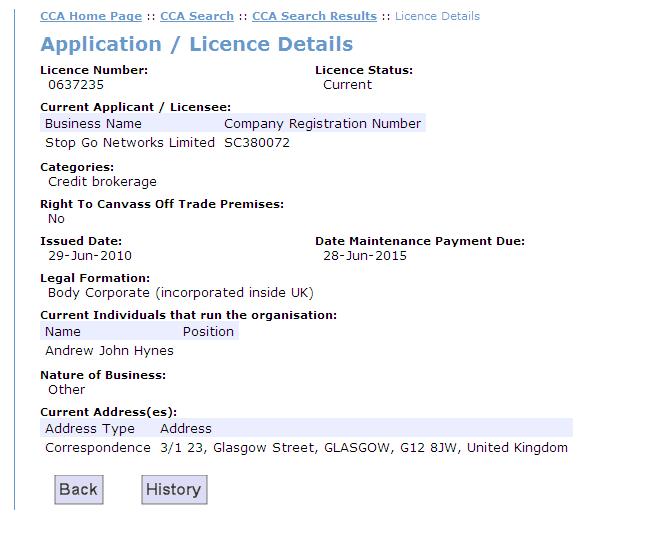Image resolution: width=668 pixels, height=543 pixels.
Task: Click the payment due date 28-Jun-2015
Action: tap(365, 256)
